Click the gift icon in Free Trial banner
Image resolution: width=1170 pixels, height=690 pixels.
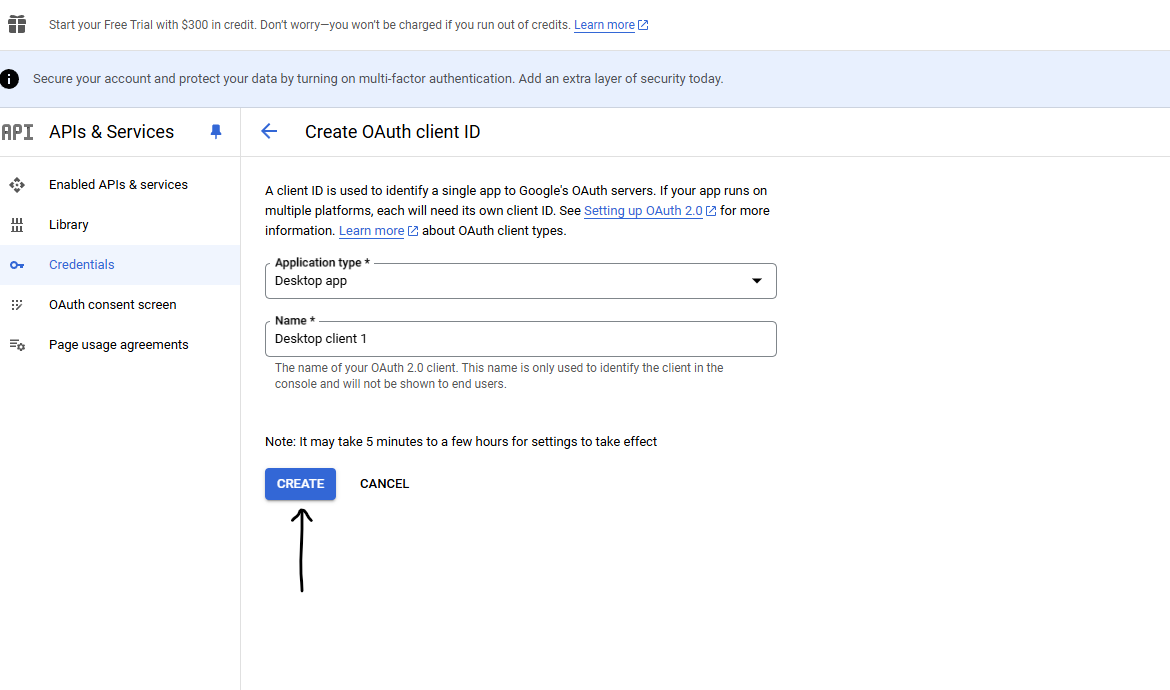[17, 25]
